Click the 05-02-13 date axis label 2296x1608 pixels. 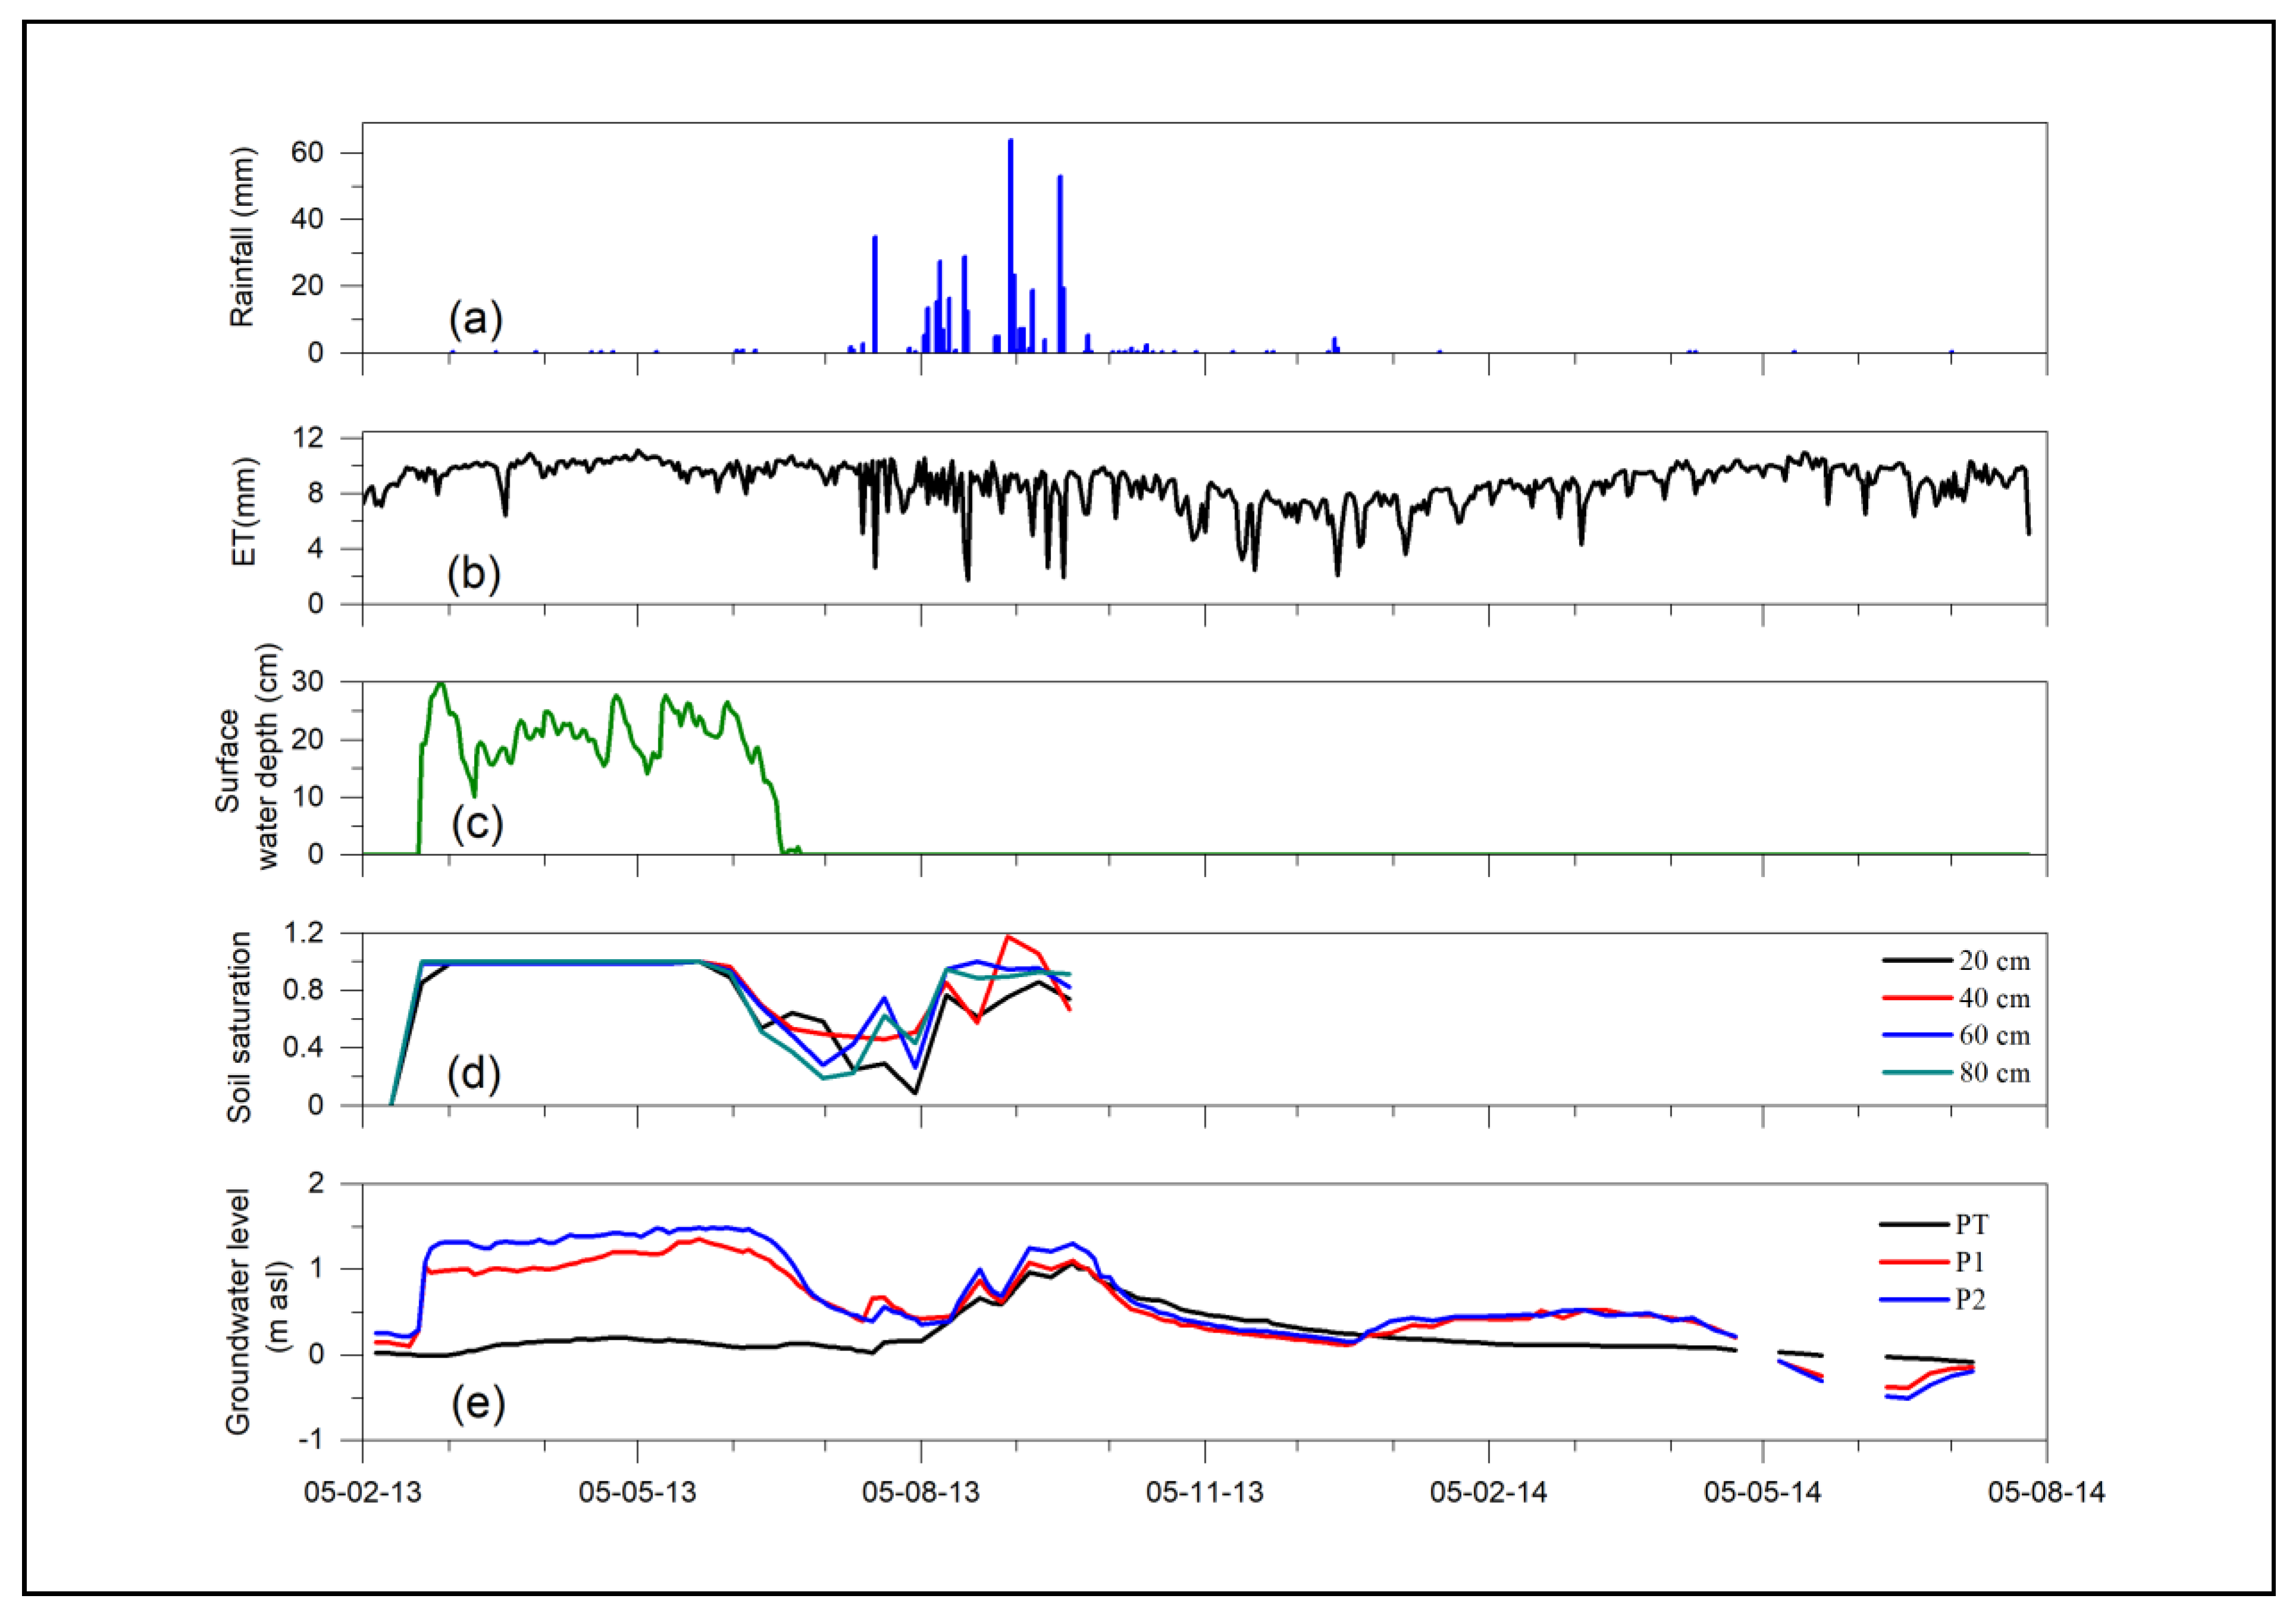click(x=363, y=1492)
